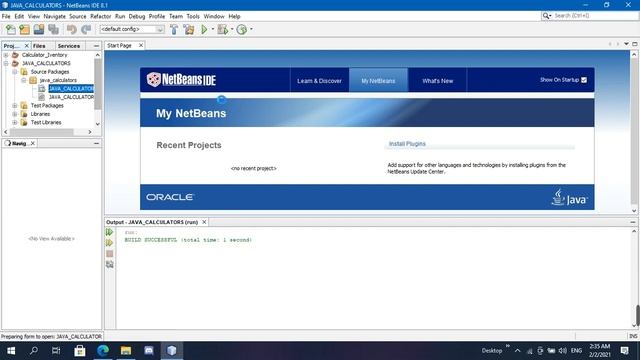The width and height of the screenshot is (640, 360).
Task: Open the default config combo box
Action: tap(132, 29)
